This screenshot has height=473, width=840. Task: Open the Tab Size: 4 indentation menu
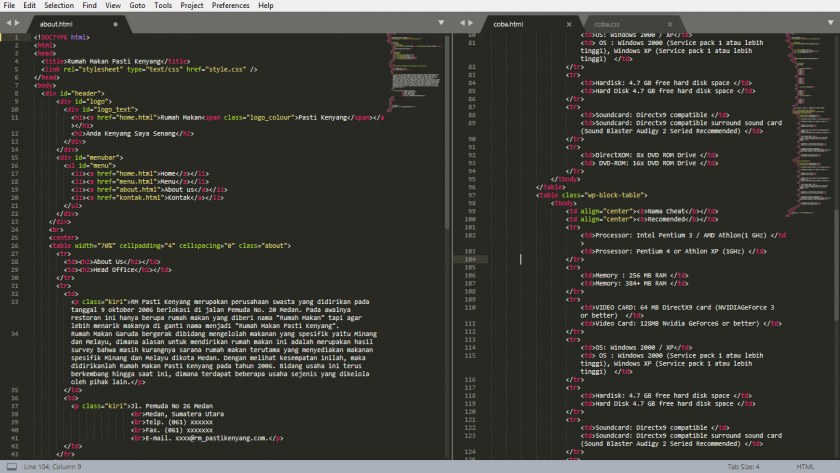point(744,466)
